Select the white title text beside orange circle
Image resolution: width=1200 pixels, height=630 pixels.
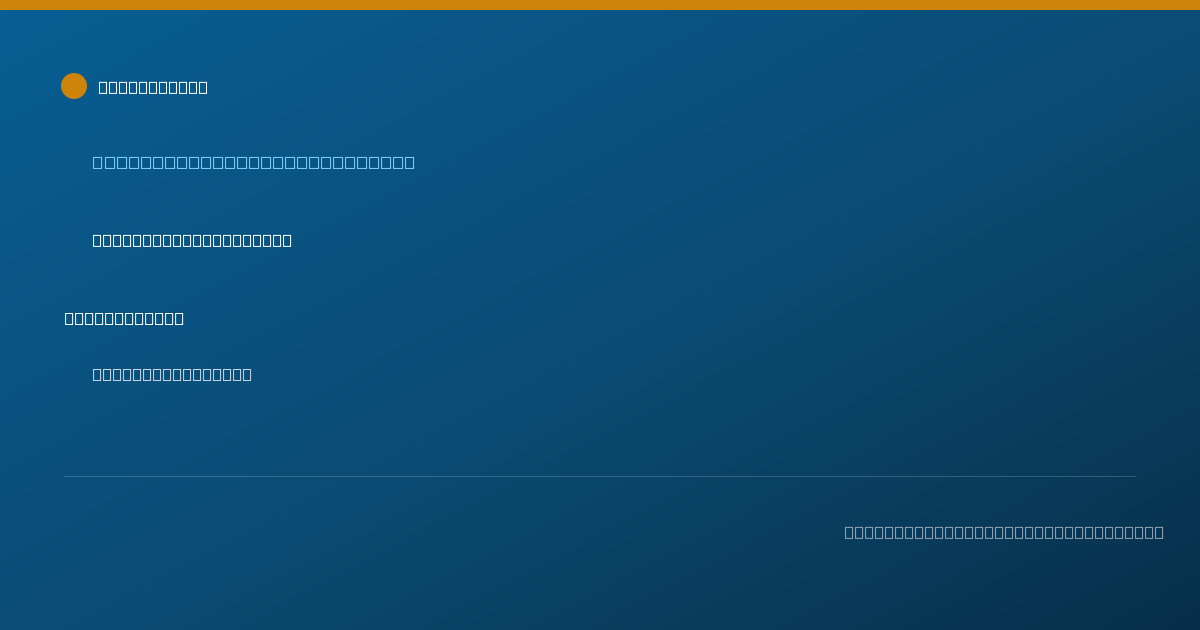[x=153, y=87]
